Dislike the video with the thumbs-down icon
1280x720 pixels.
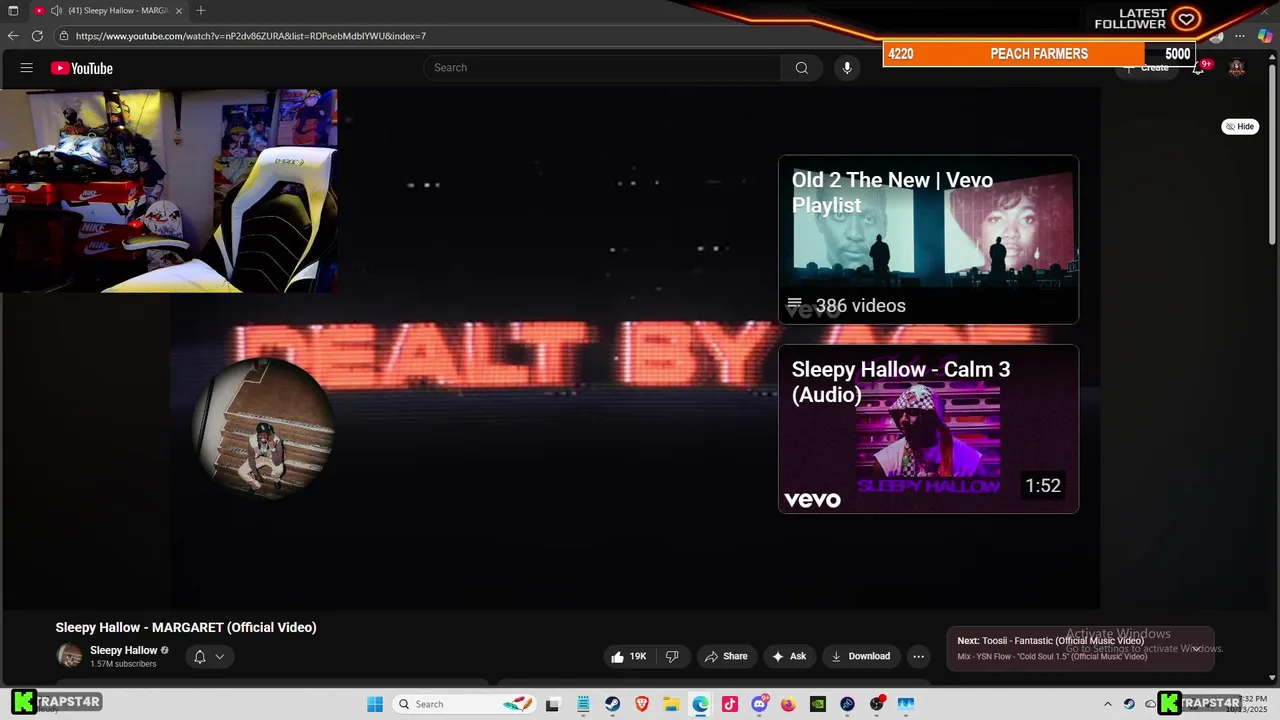pyautogui.click(x=672, y=656)
